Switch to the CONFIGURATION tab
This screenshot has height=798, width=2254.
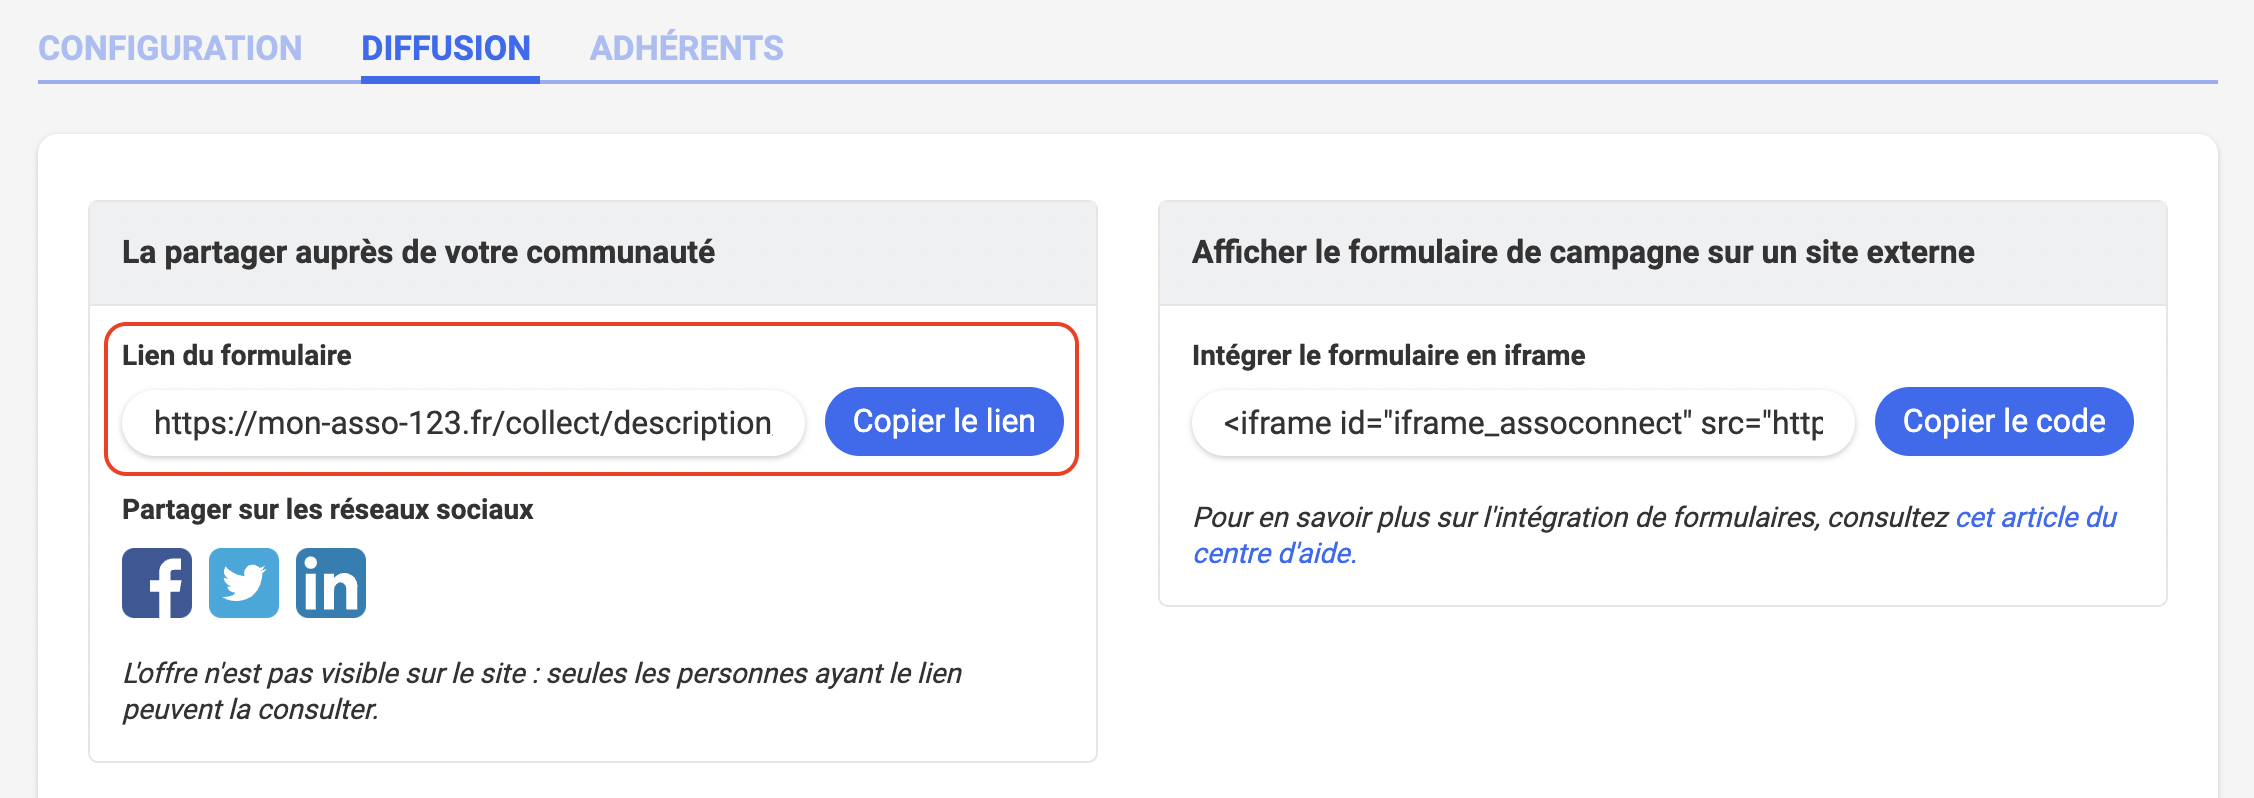(x=170, y=47)
